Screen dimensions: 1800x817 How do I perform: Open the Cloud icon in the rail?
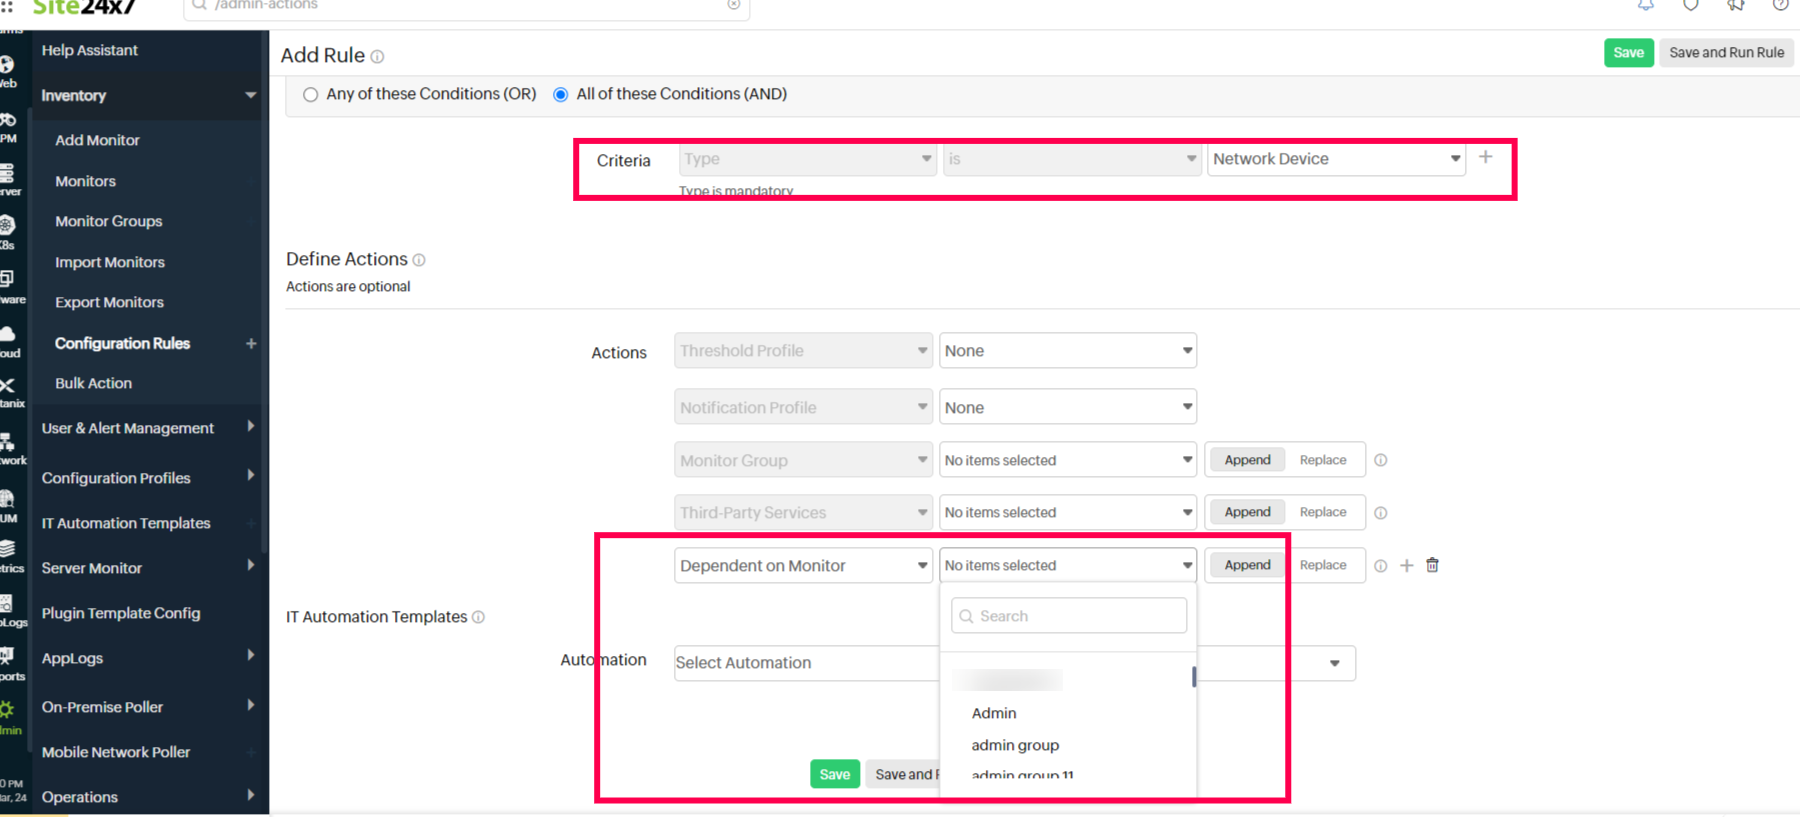7,334
